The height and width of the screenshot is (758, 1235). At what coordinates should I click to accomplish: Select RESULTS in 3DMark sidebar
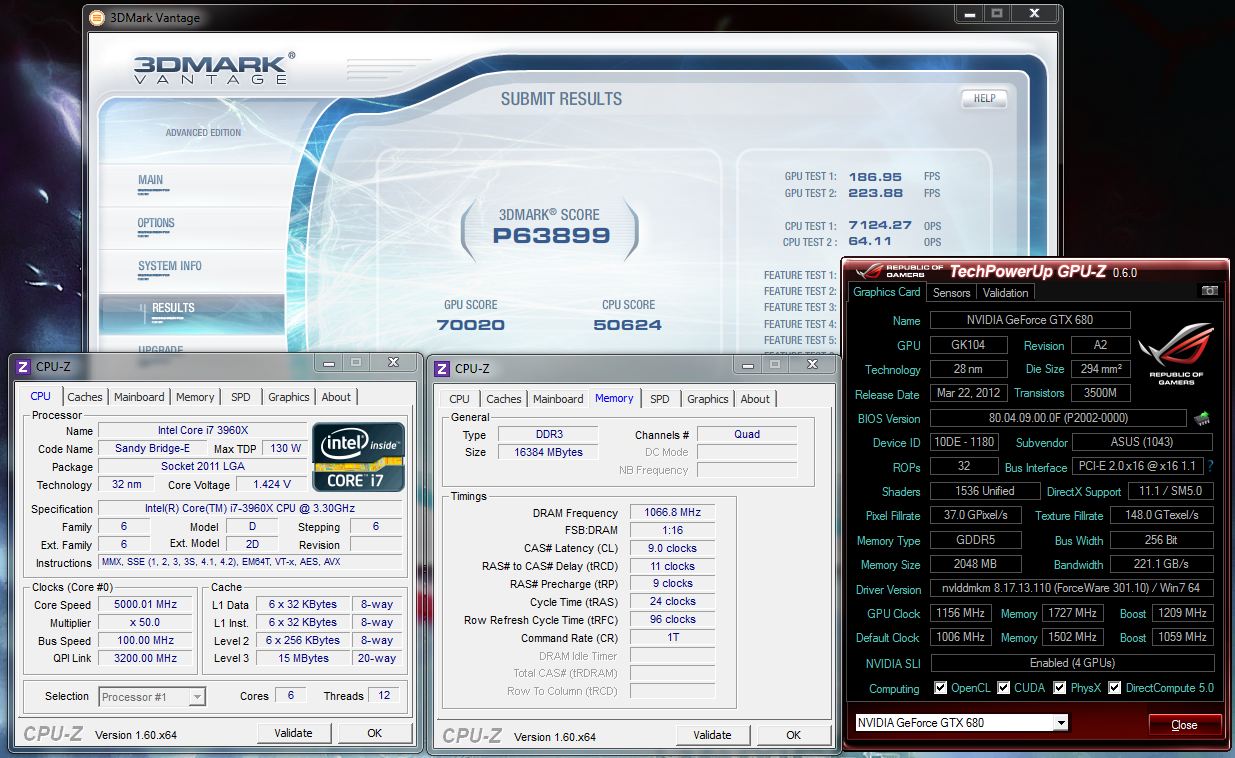(x=173, y=308)
